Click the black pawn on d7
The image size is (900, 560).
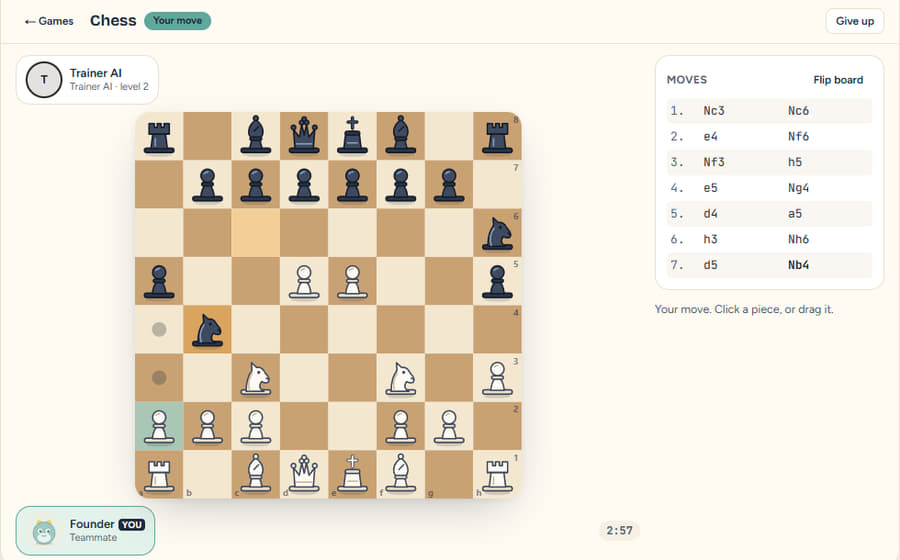[x=304, y=185]
